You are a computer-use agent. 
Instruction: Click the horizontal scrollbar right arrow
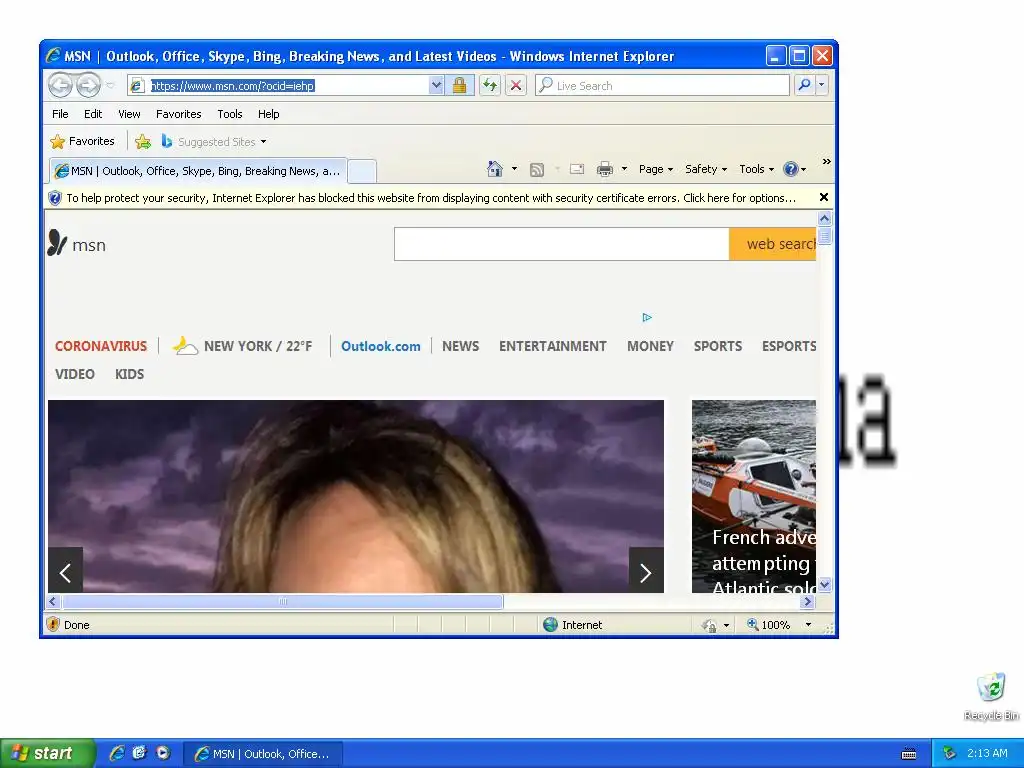tap(808, 601)
